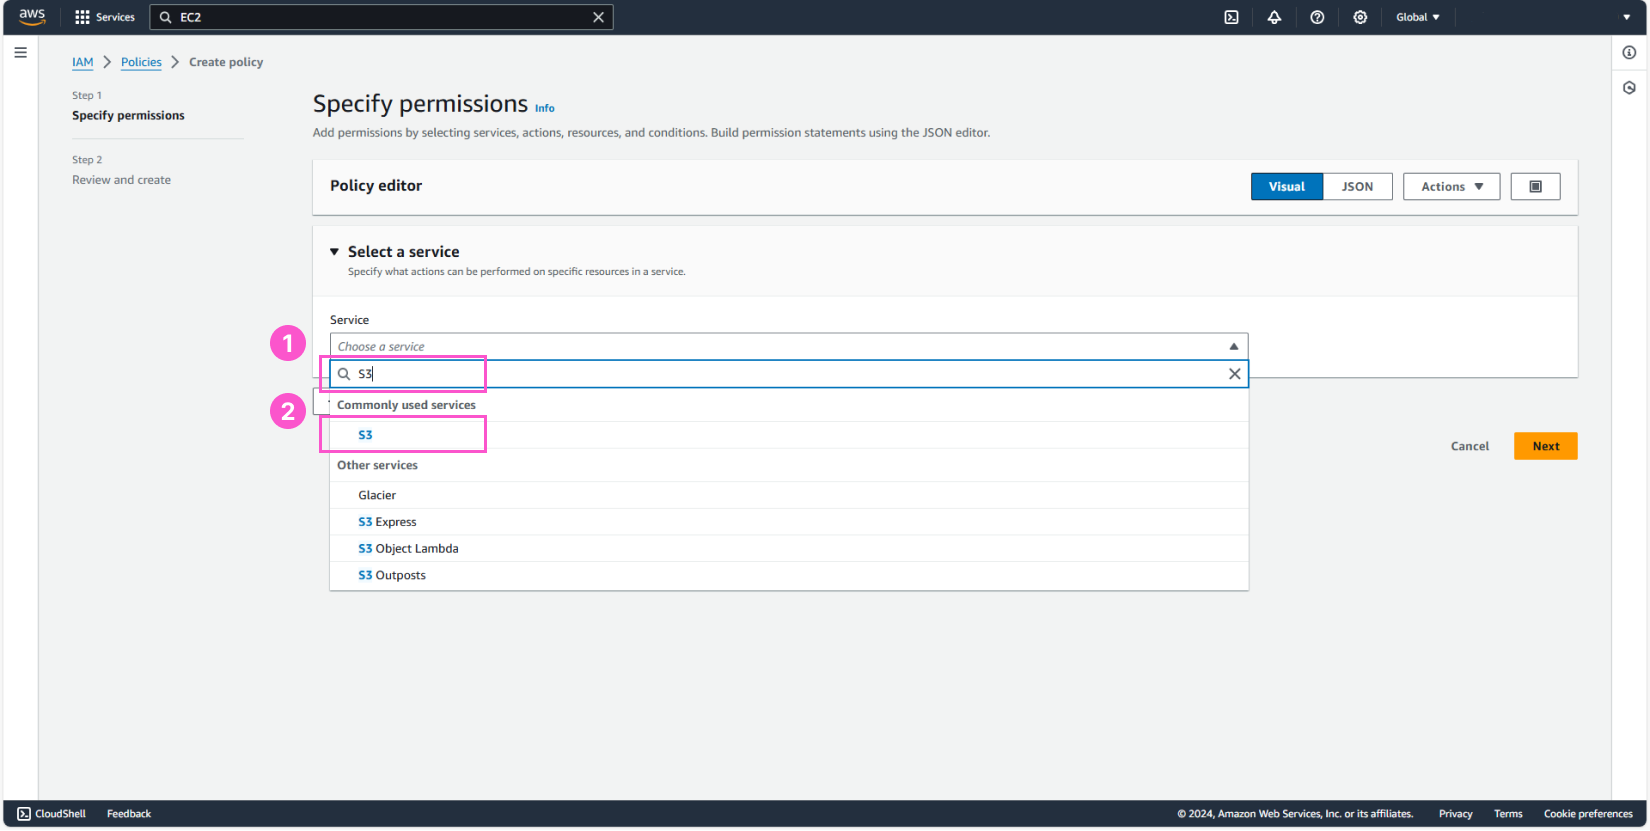Click the S3 service search field

789,374
